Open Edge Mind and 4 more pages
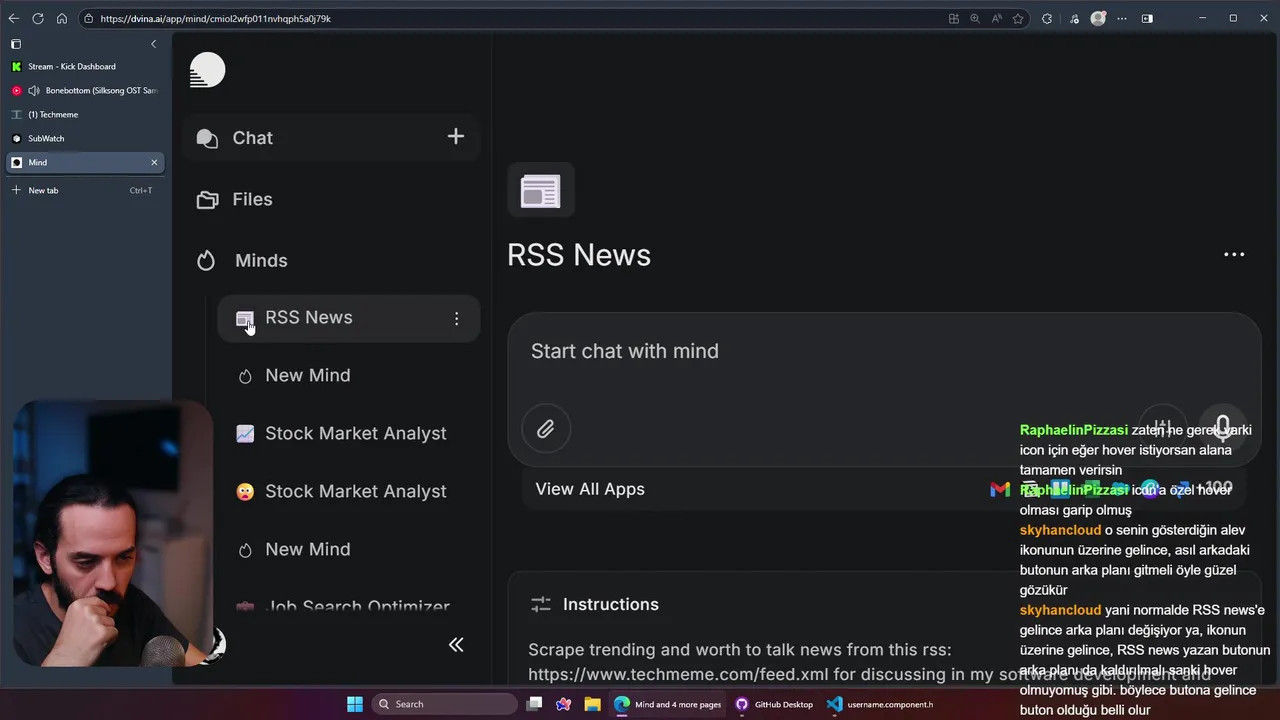The height and width of the screenshot is (720, 1280). click(x=667, y=704)
